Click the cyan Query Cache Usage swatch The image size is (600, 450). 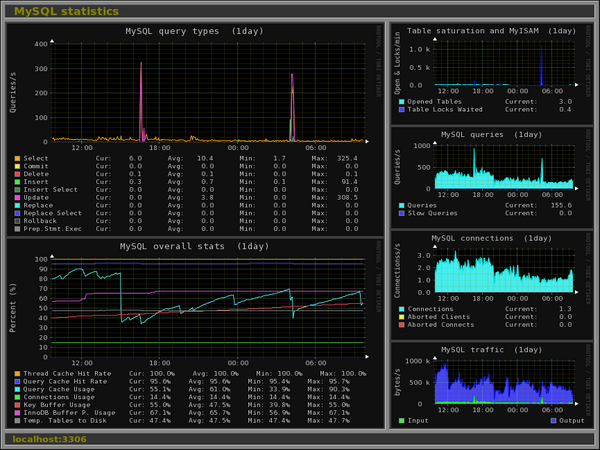[17, 389]
